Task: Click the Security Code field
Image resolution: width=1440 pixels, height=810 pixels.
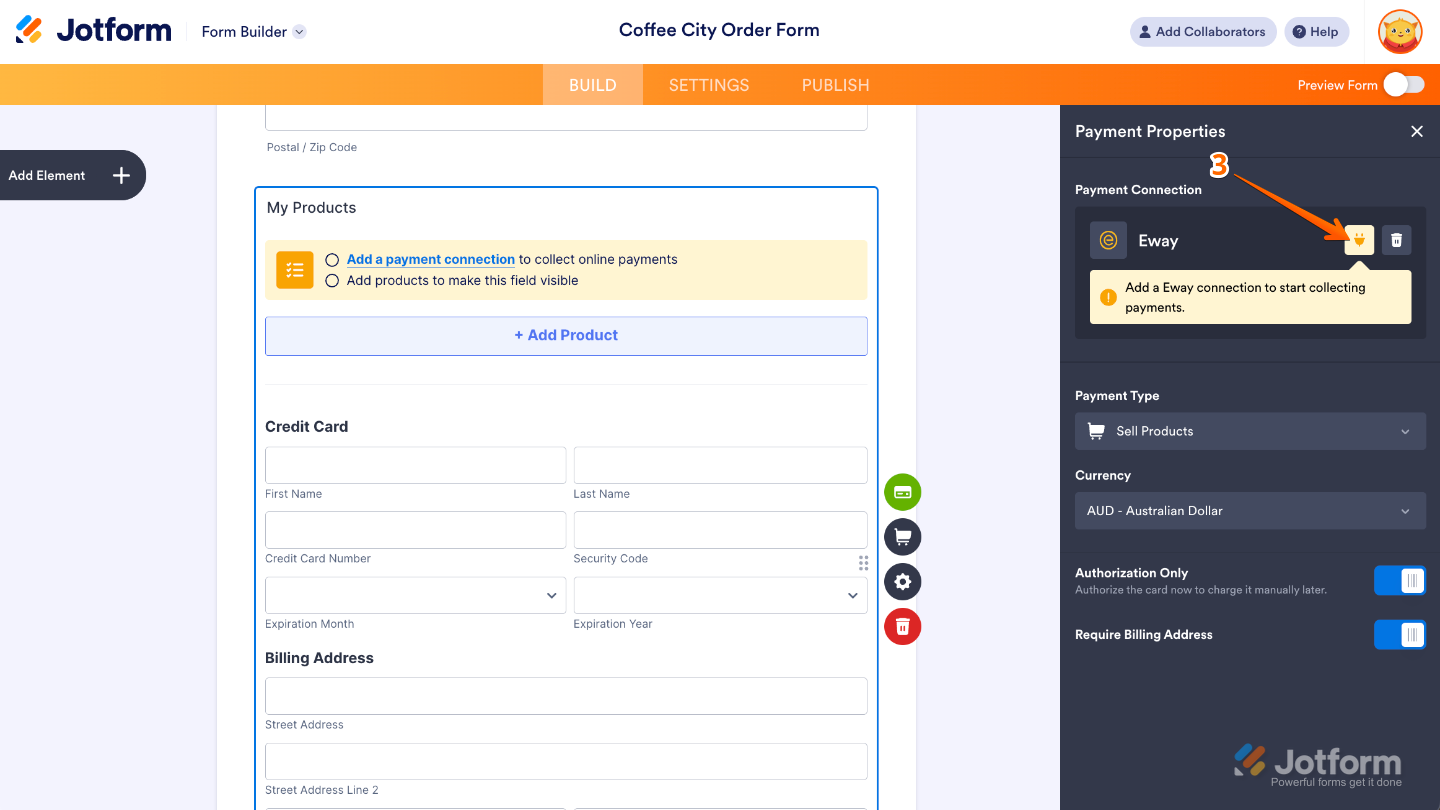Action: pos(720,530)
